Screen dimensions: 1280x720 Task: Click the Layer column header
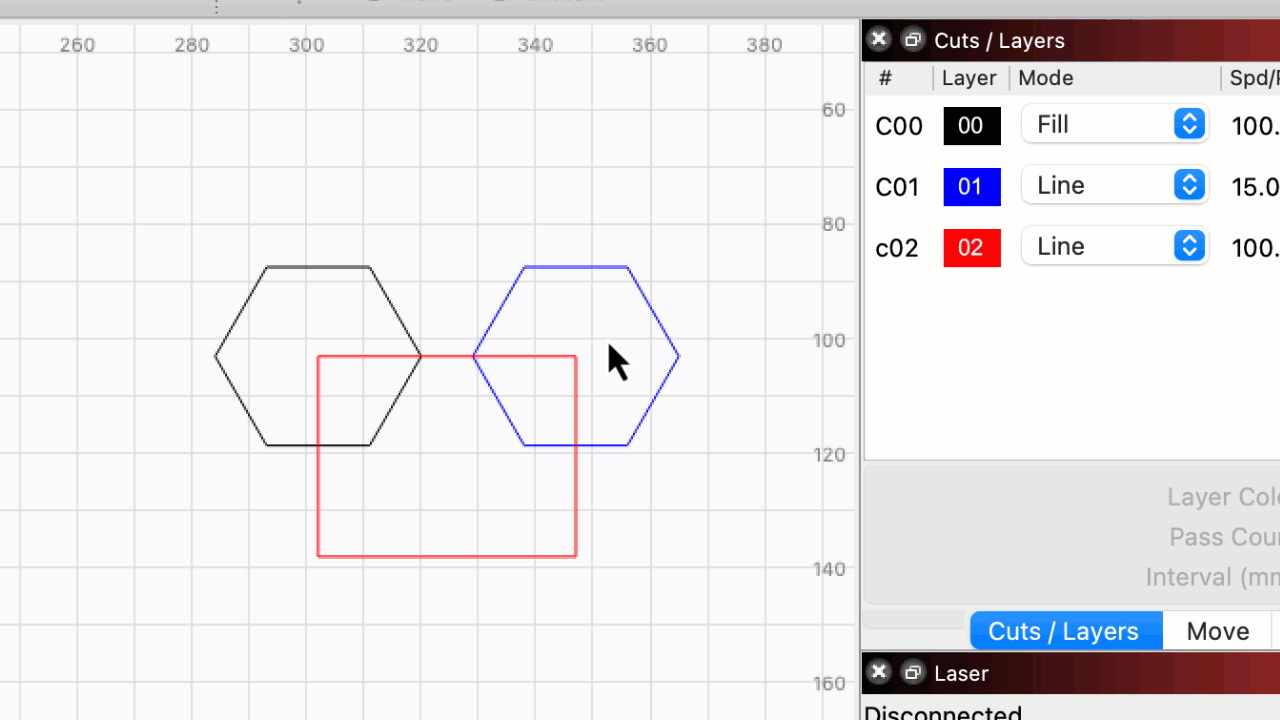pyautogui.click(x=968, y=78)
